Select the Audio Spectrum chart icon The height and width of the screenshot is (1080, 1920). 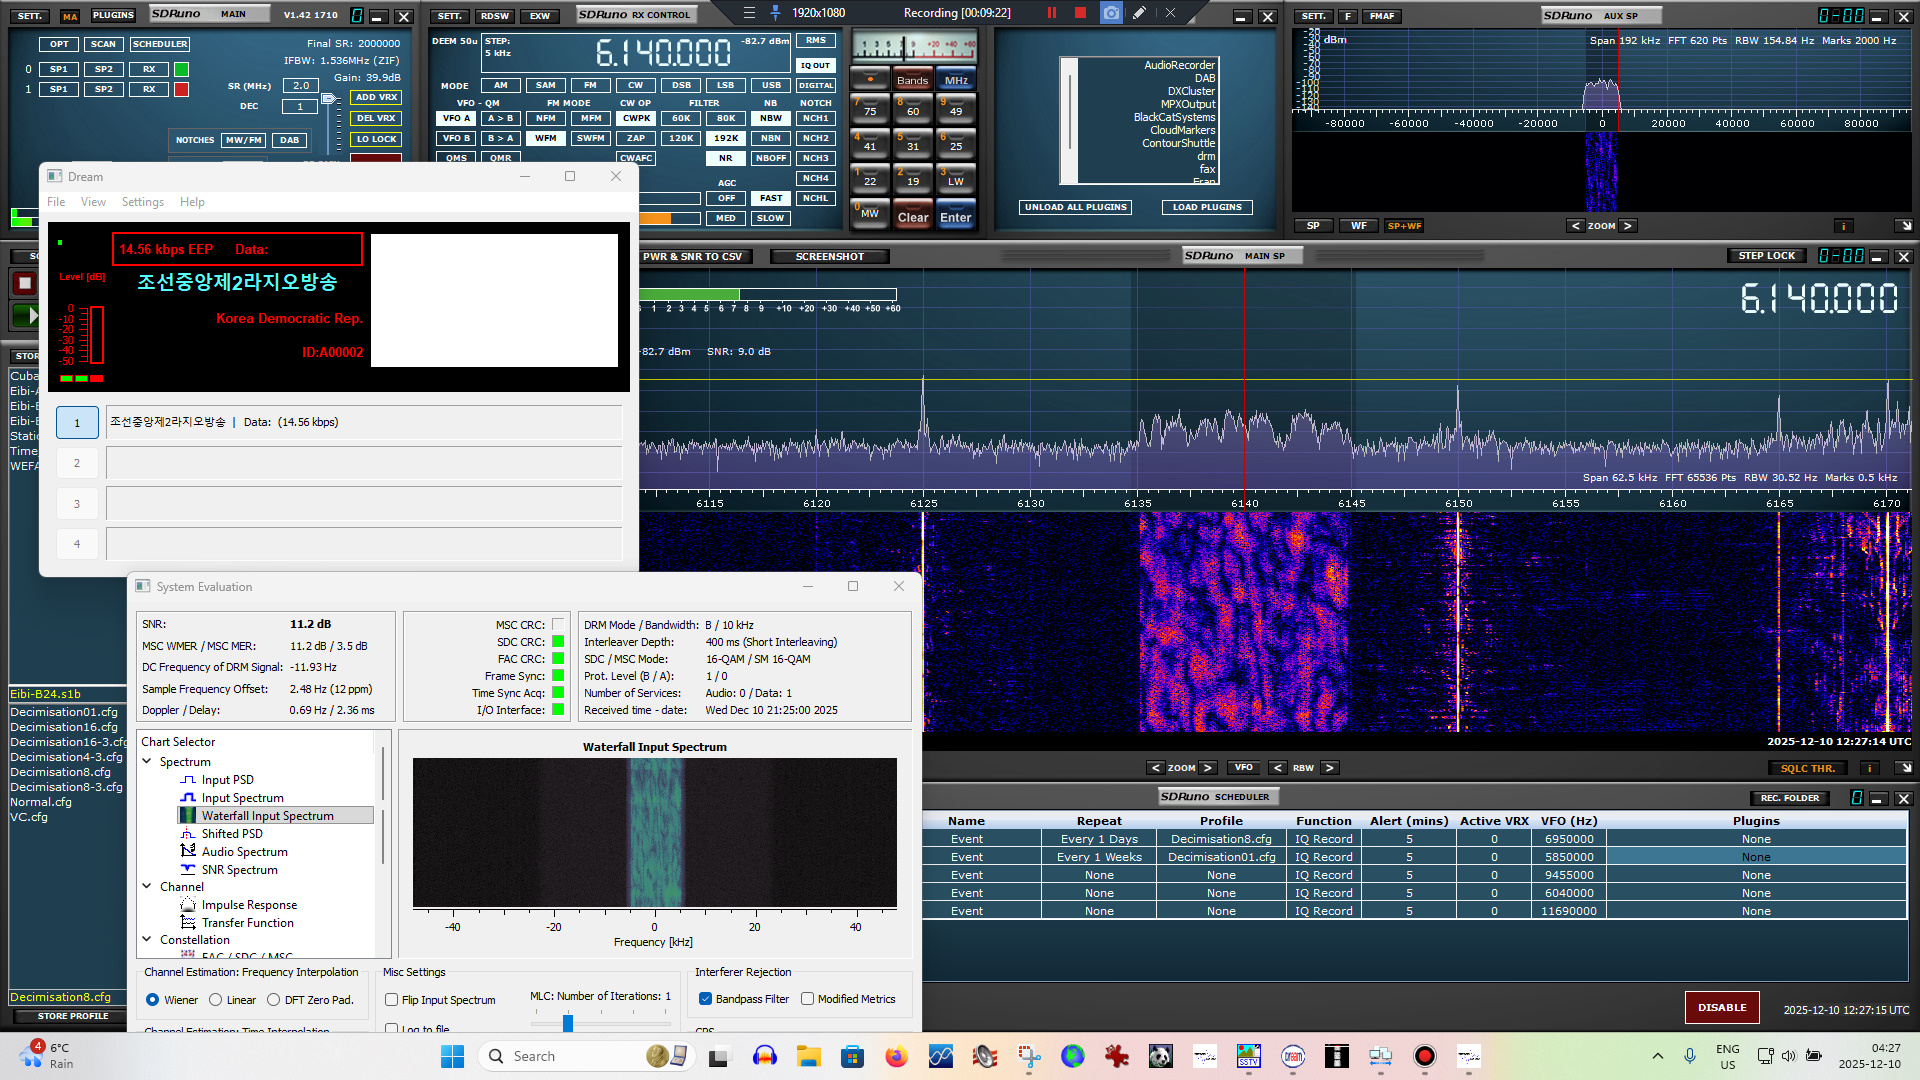[188, 851]
